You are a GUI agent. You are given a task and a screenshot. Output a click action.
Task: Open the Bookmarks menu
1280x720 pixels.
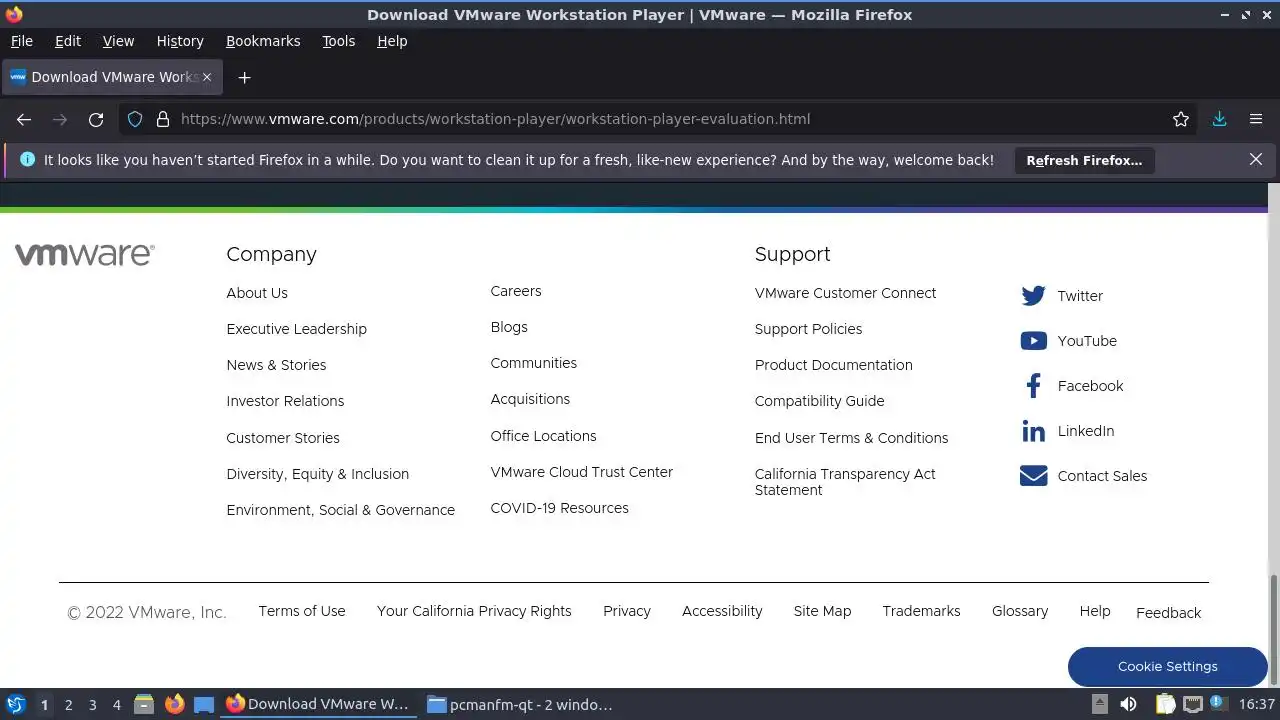point(263,41)
